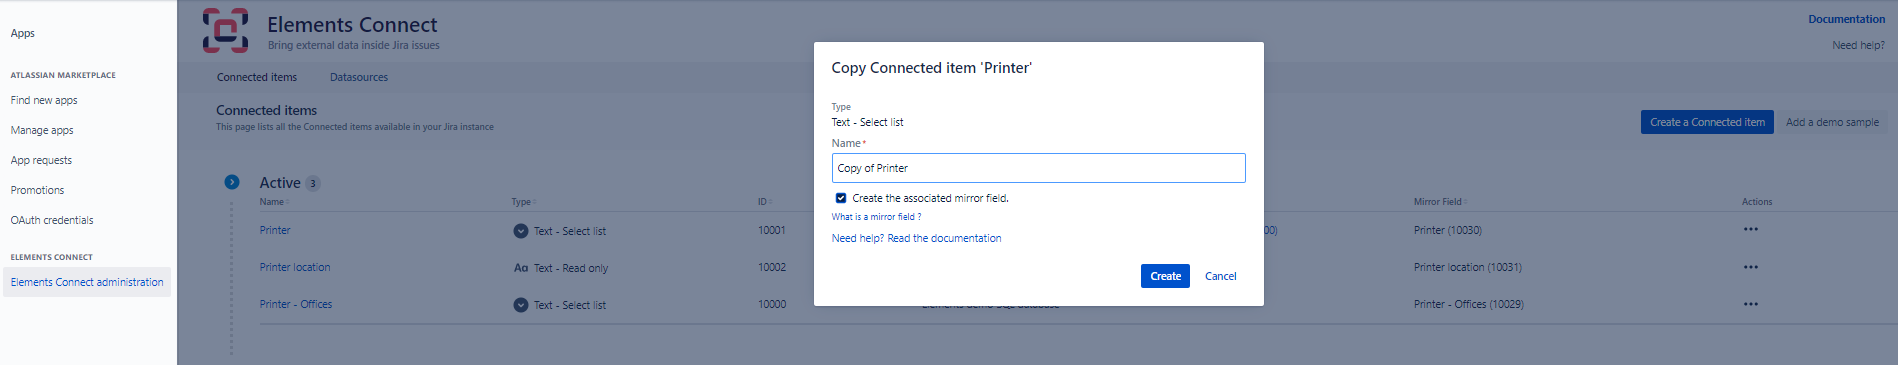This screenshot has height=365, width=1898.
Task: Select the Connected items tab
Action: [x=257, y=77]
